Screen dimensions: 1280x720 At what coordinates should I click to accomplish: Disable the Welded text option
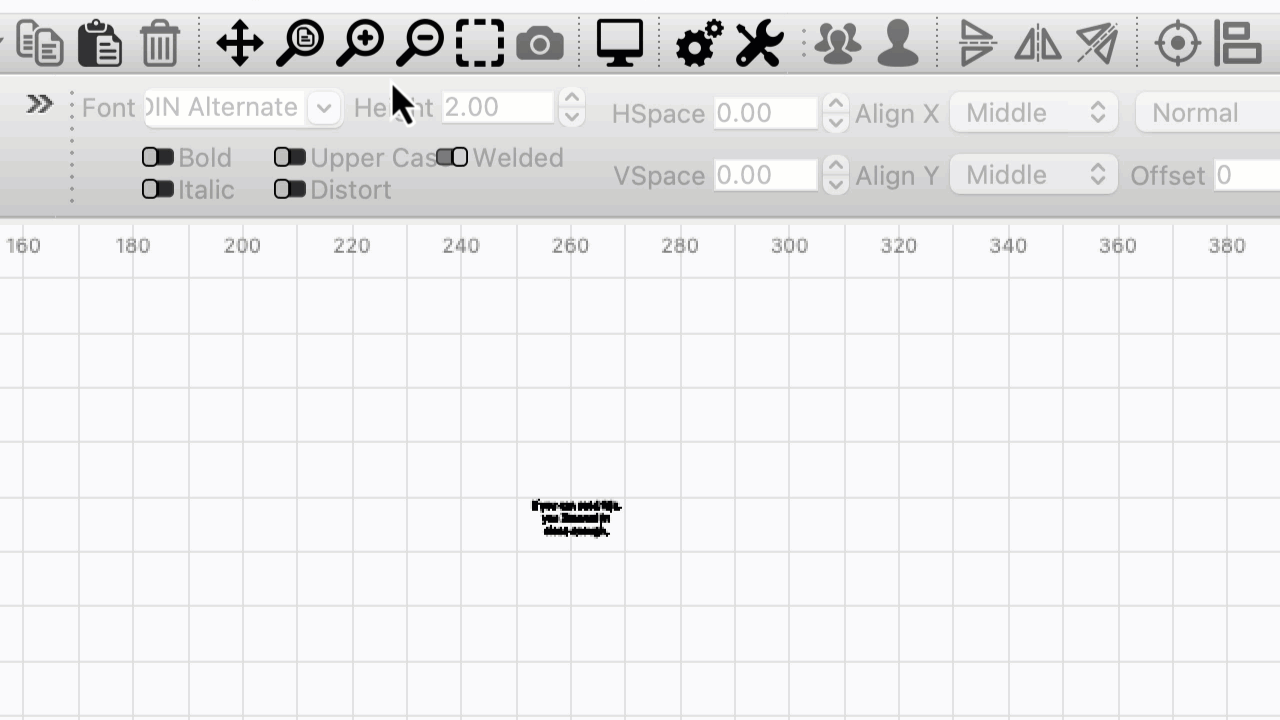coord(453,157)
